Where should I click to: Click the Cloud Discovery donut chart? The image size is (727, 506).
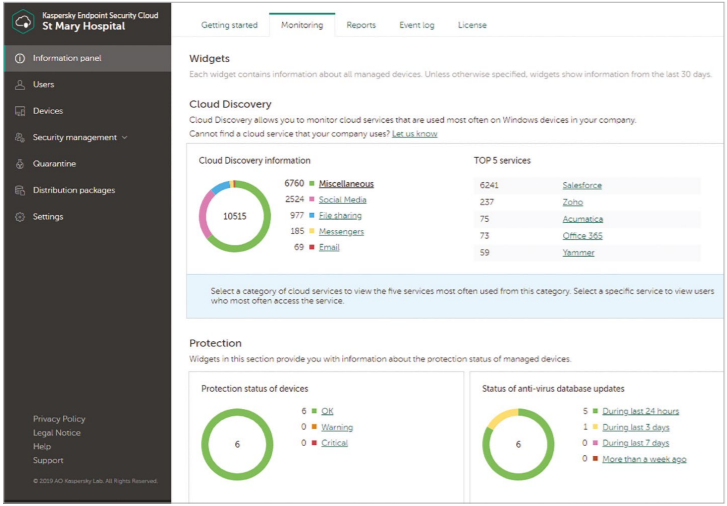(x=235, y=216)
